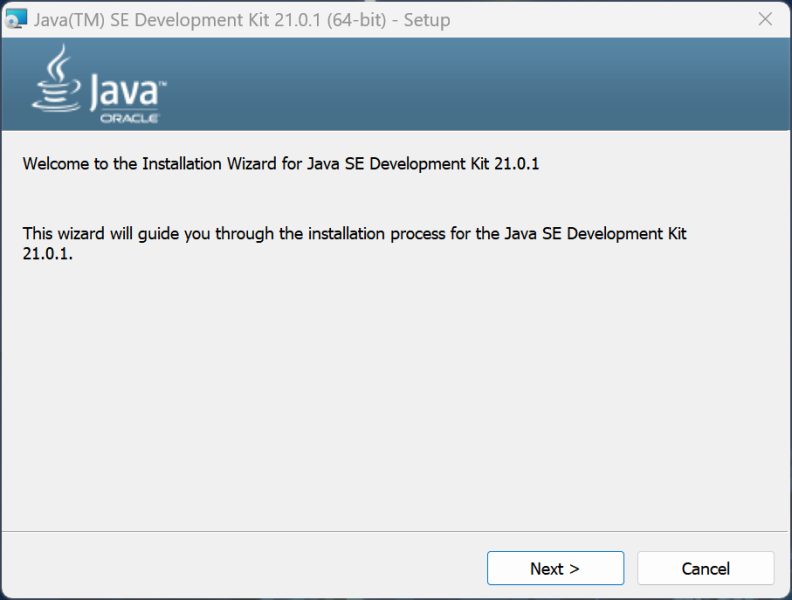Click the Java Oracle logo
The image size is (792, 600).
99,84
